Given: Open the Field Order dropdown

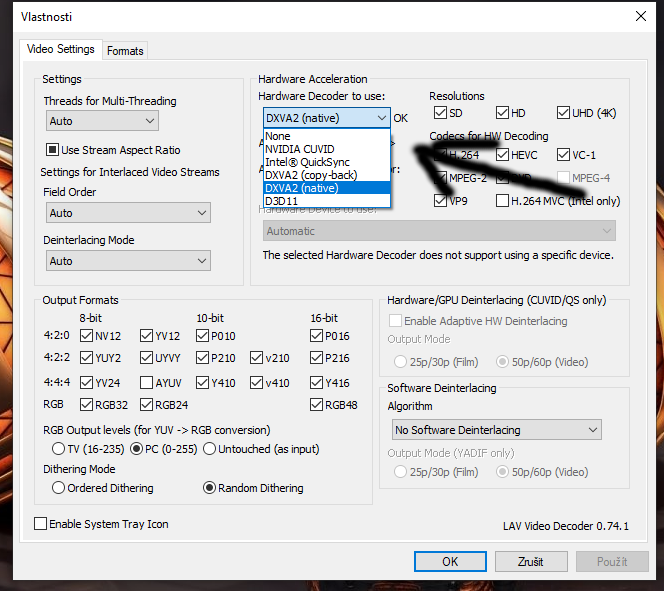Looking at the screenshot, I should tap(128, 213).
